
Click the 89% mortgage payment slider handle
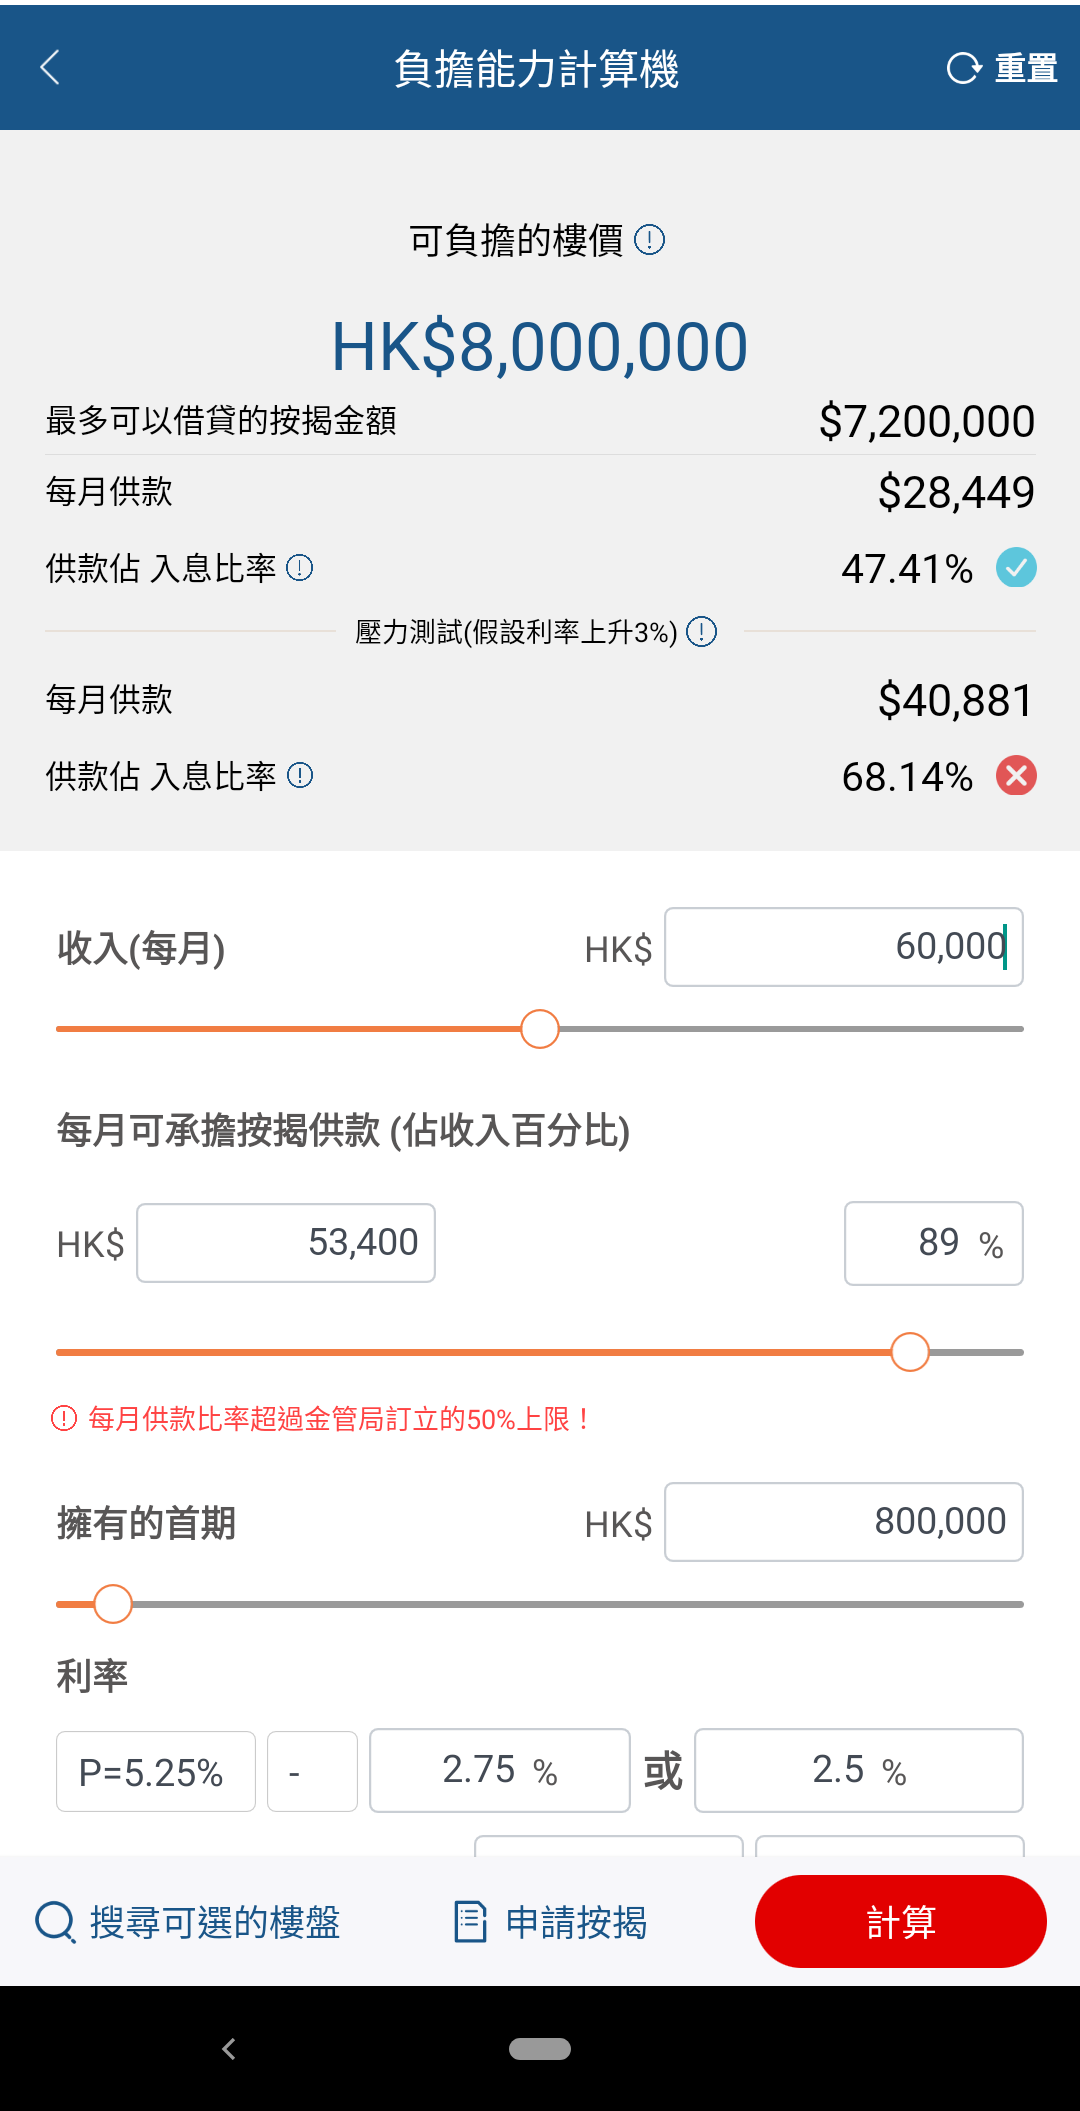(x=910, y=1352)
